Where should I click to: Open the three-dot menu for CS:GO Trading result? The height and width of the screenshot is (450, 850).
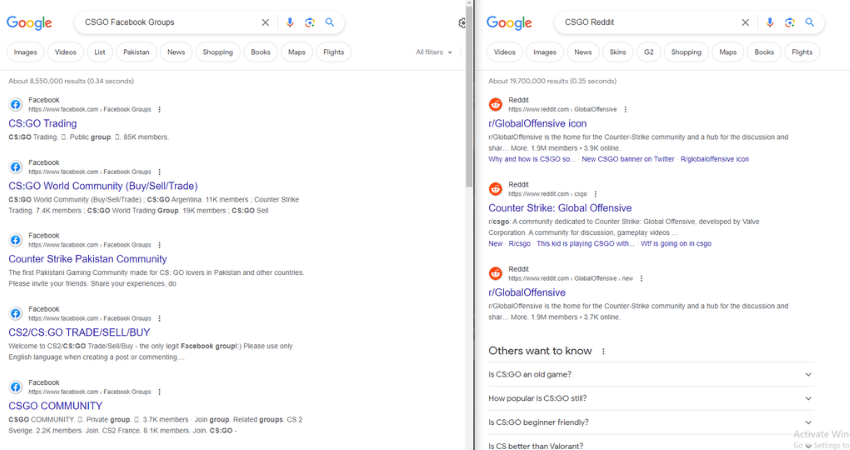(159, 110)
